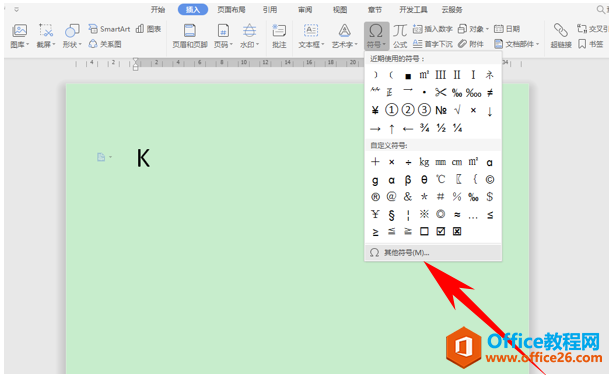Insert the ¾ fraction symbol
Viewport: 609px width, 375px height.
click(x=424, y=128)
